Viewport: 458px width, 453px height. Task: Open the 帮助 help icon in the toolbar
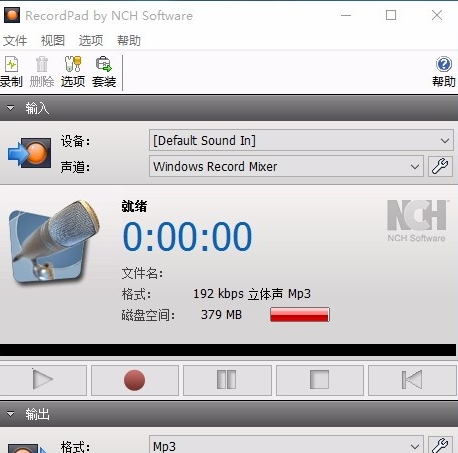coord(444,72)
